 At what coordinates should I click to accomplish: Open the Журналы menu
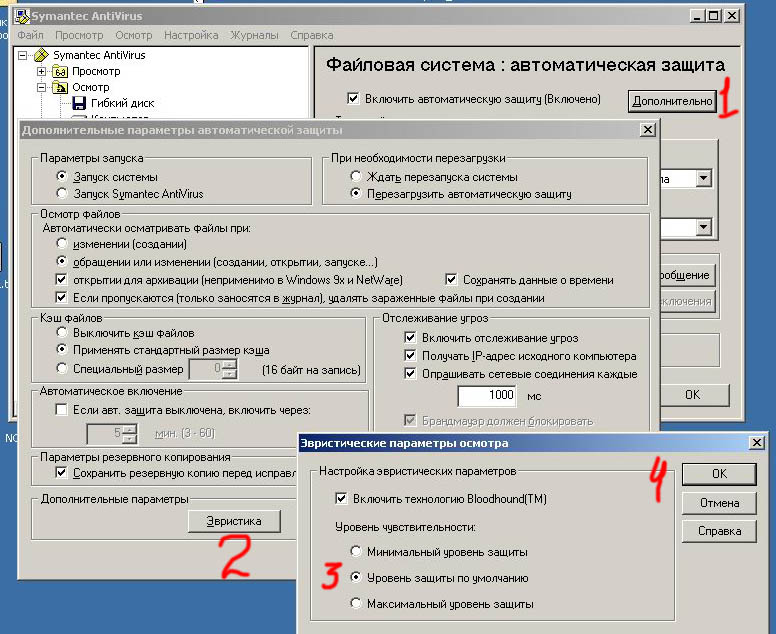pyautogui.click(x=254, y=35)
